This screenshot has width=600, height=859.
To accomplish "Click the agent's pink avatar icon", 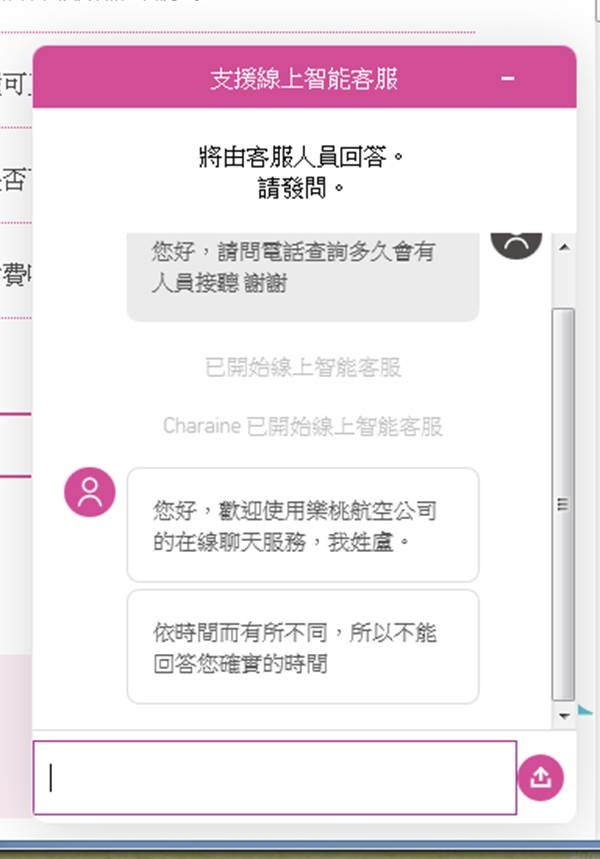I will (x=90, y=492).
